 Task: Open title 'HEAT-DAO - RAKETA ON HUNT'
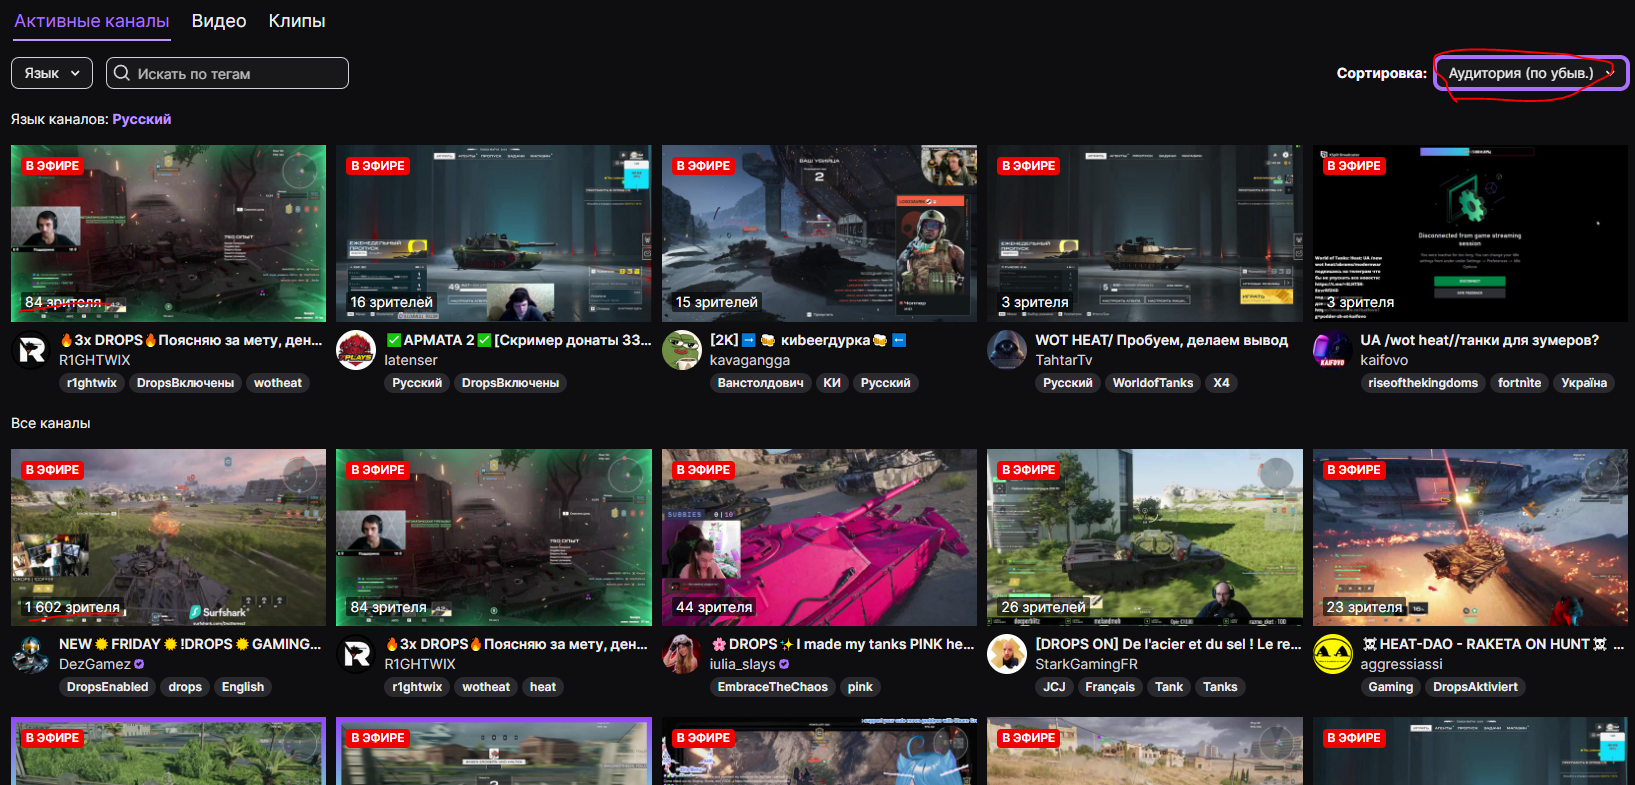coord(1492,644)
